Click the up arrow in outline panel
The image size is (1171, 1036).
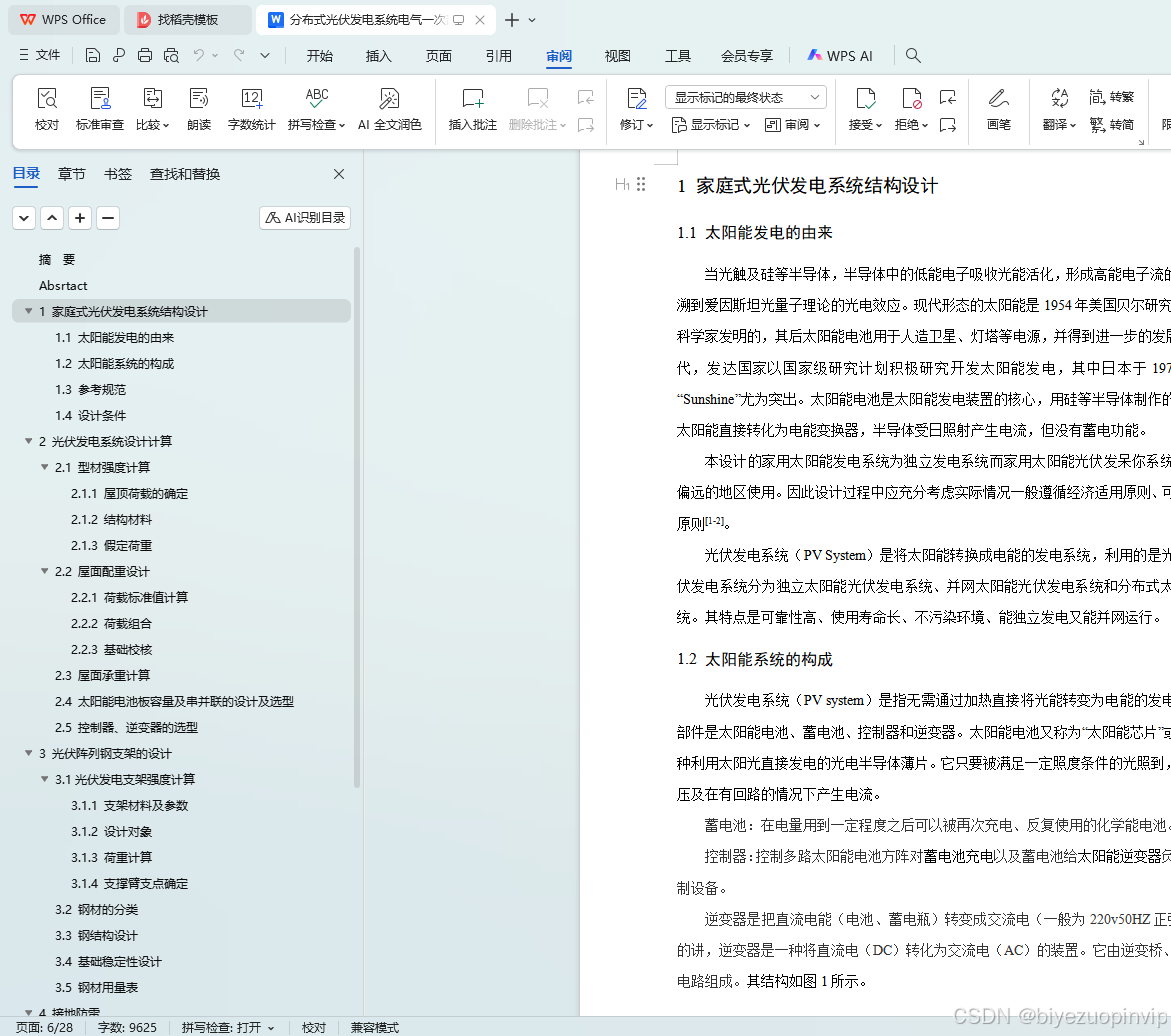52,218
